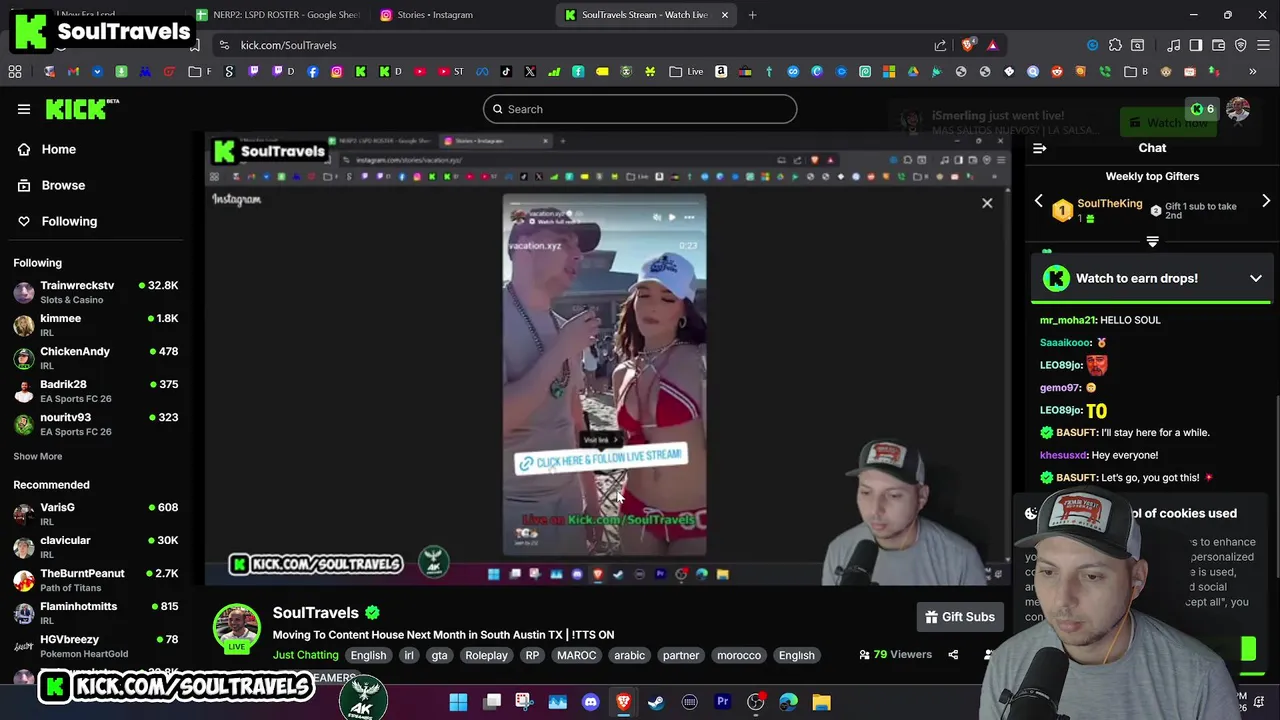
Task: Show previous weekly top gifter
Action: coord(1038,201)
